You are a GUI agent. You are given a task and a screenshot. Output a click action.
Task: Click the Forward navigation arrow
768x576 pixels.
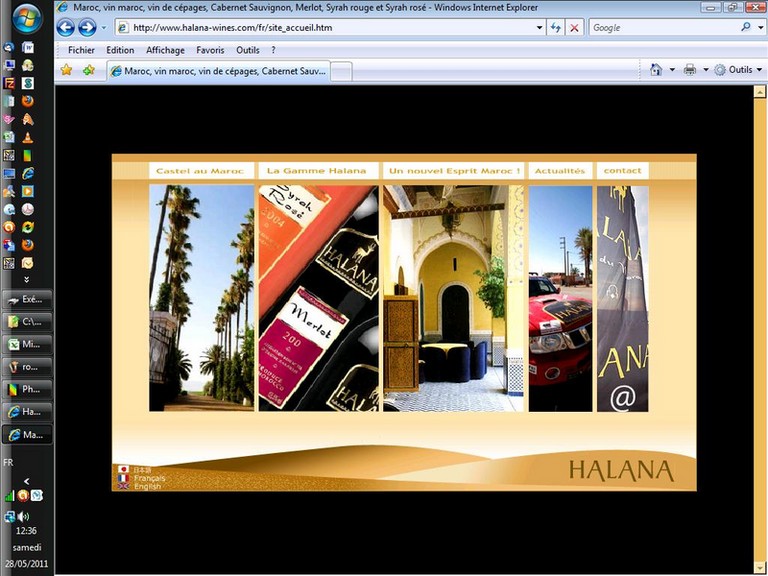tap(87, 28)
